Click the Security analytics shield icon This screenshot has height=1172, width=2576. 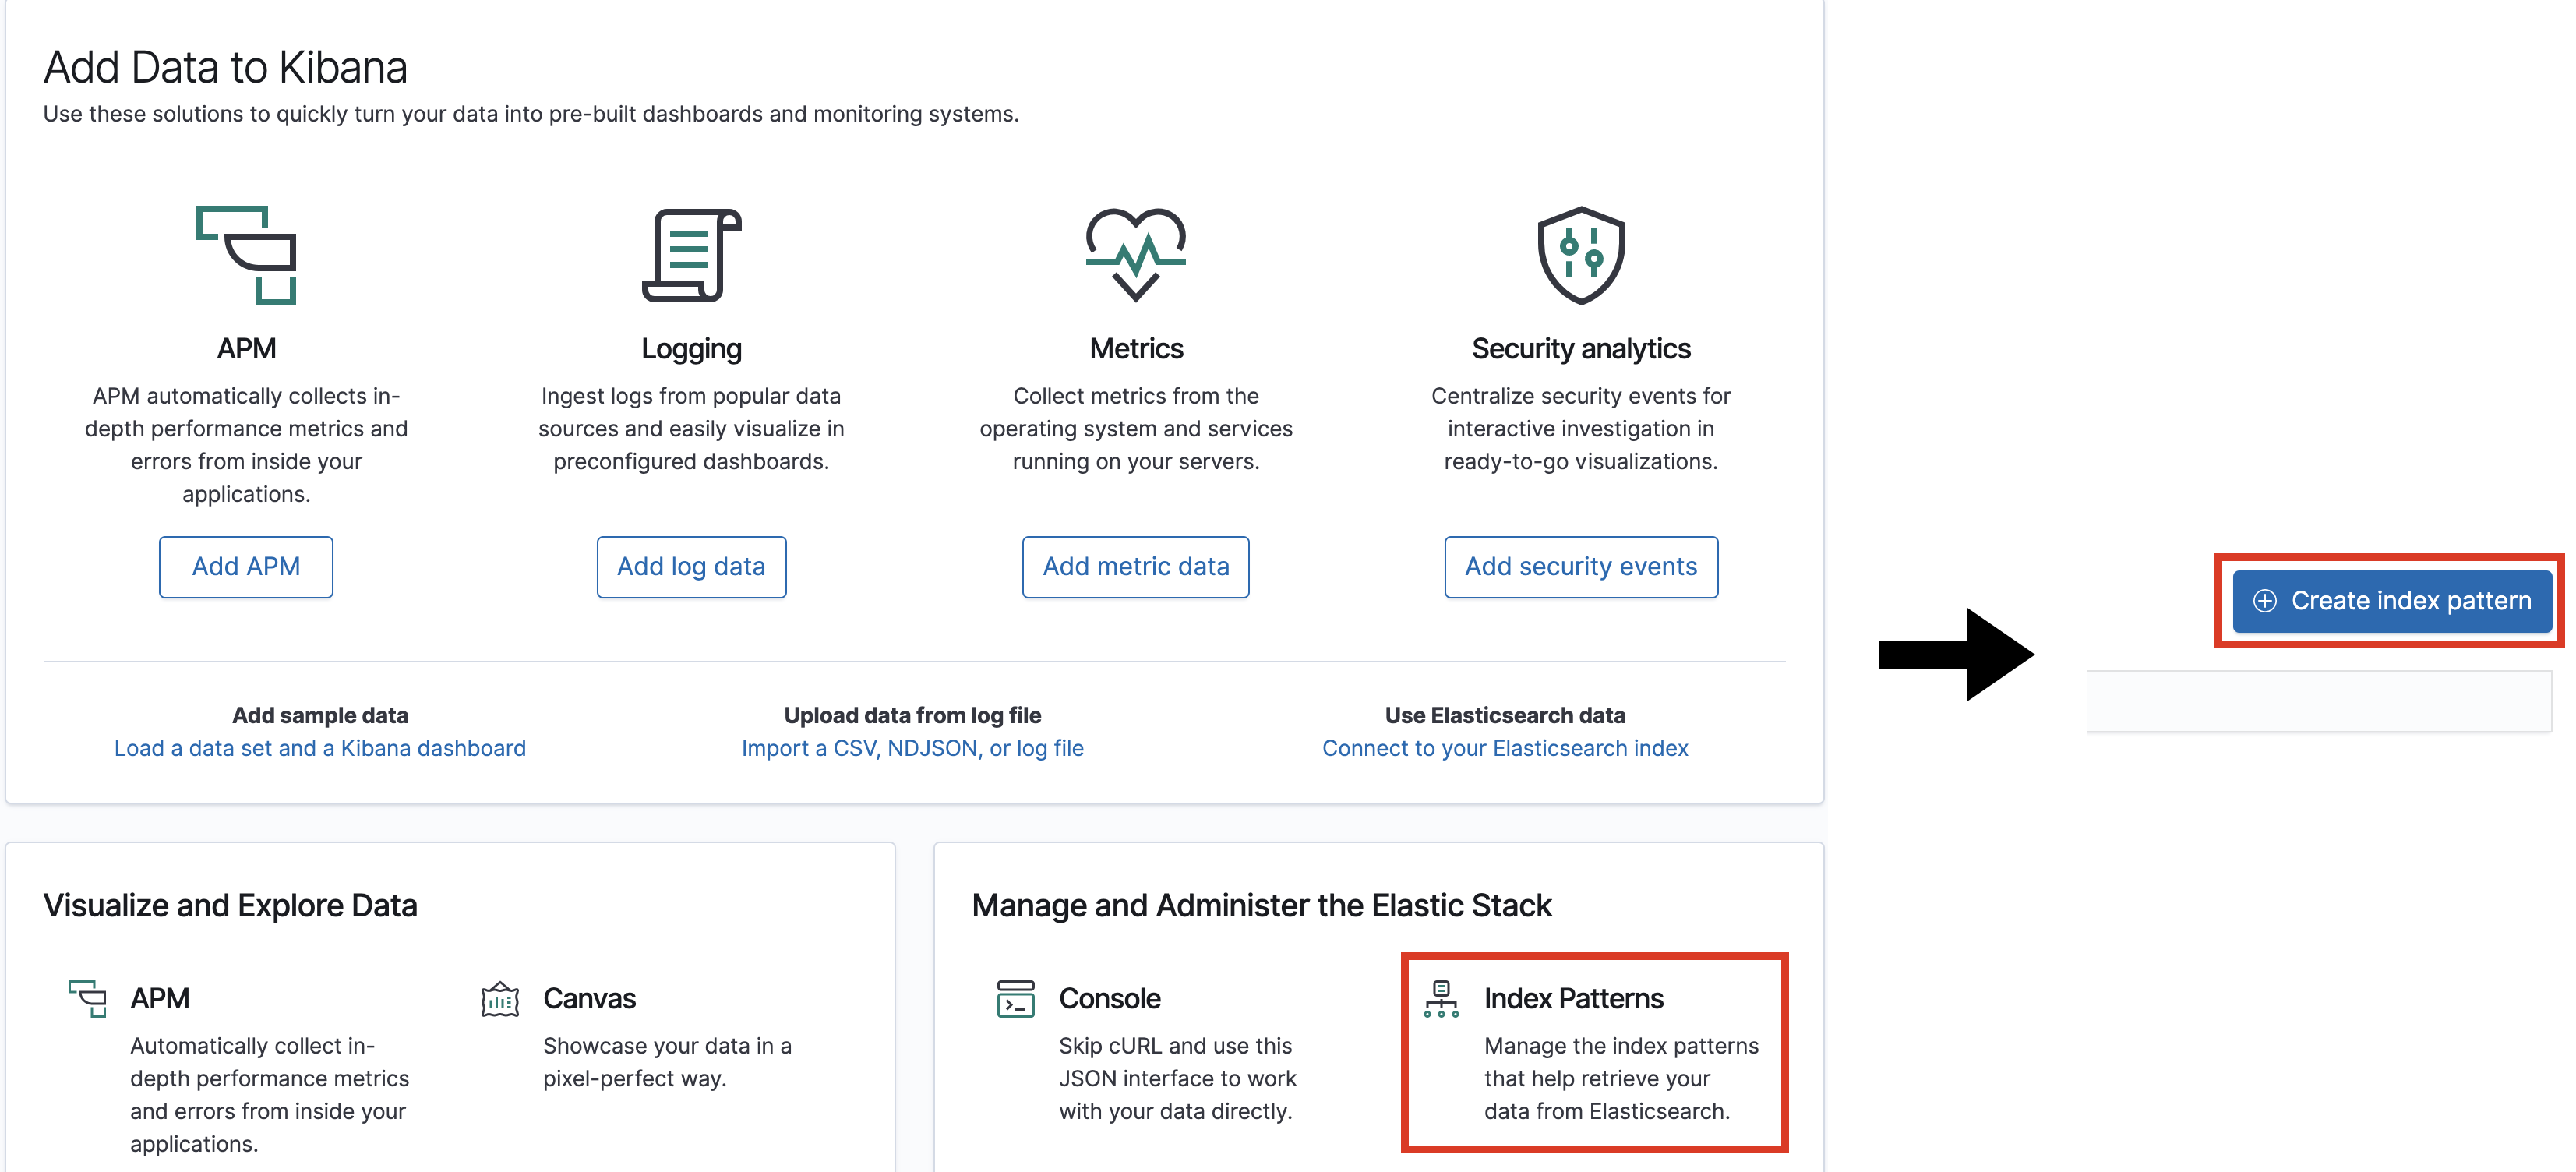(x=1580, y=255)
